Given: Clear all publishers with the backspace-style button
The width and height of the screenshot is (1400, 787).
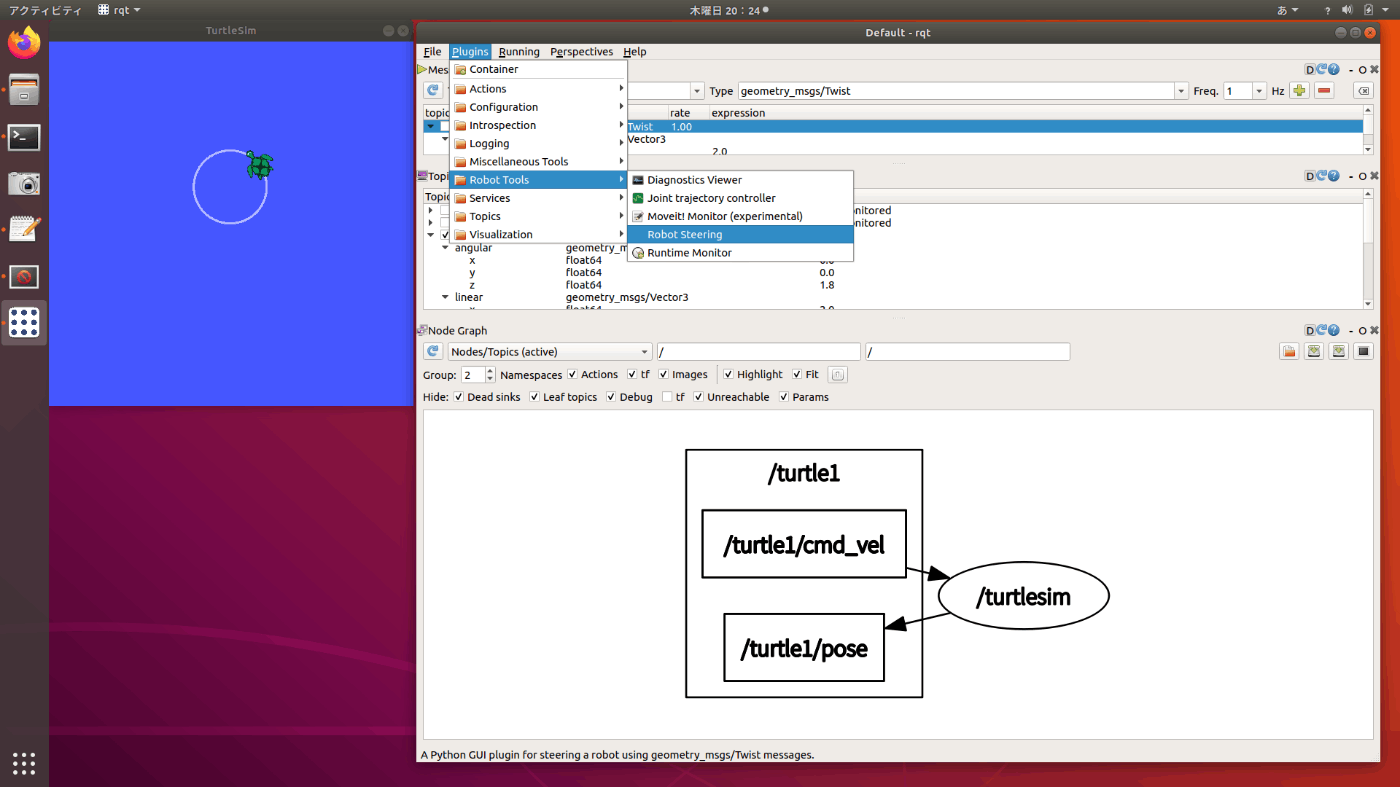Looking at the screenshot, I should pos(1363,91).
